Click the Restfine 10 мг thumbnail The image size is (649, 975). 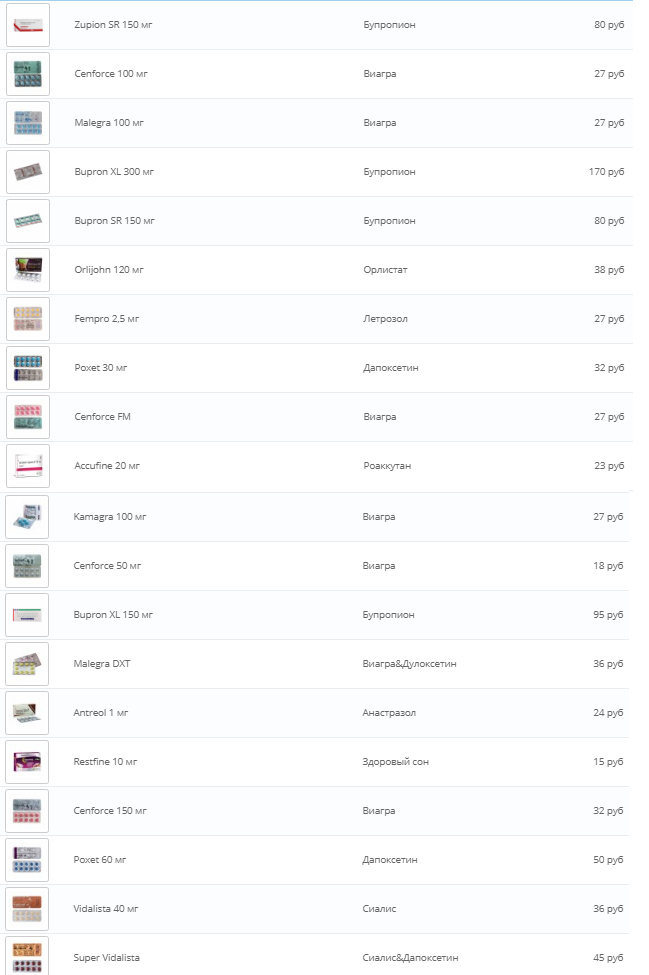pos(27,762)
